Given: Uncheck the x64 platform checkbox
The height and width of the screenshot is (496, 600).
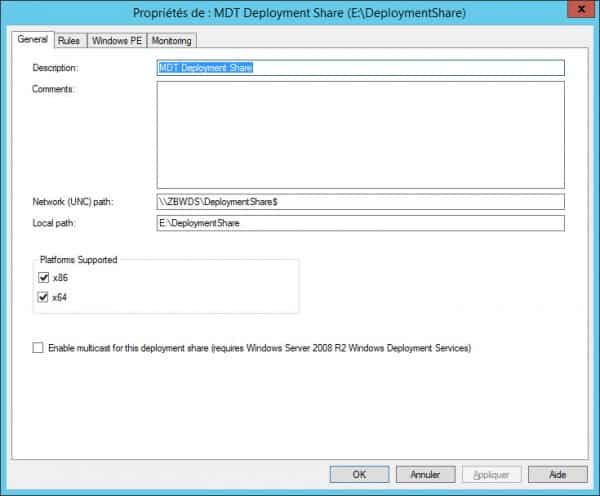Looking at the screenshot, I should click(x=43, y=297).
